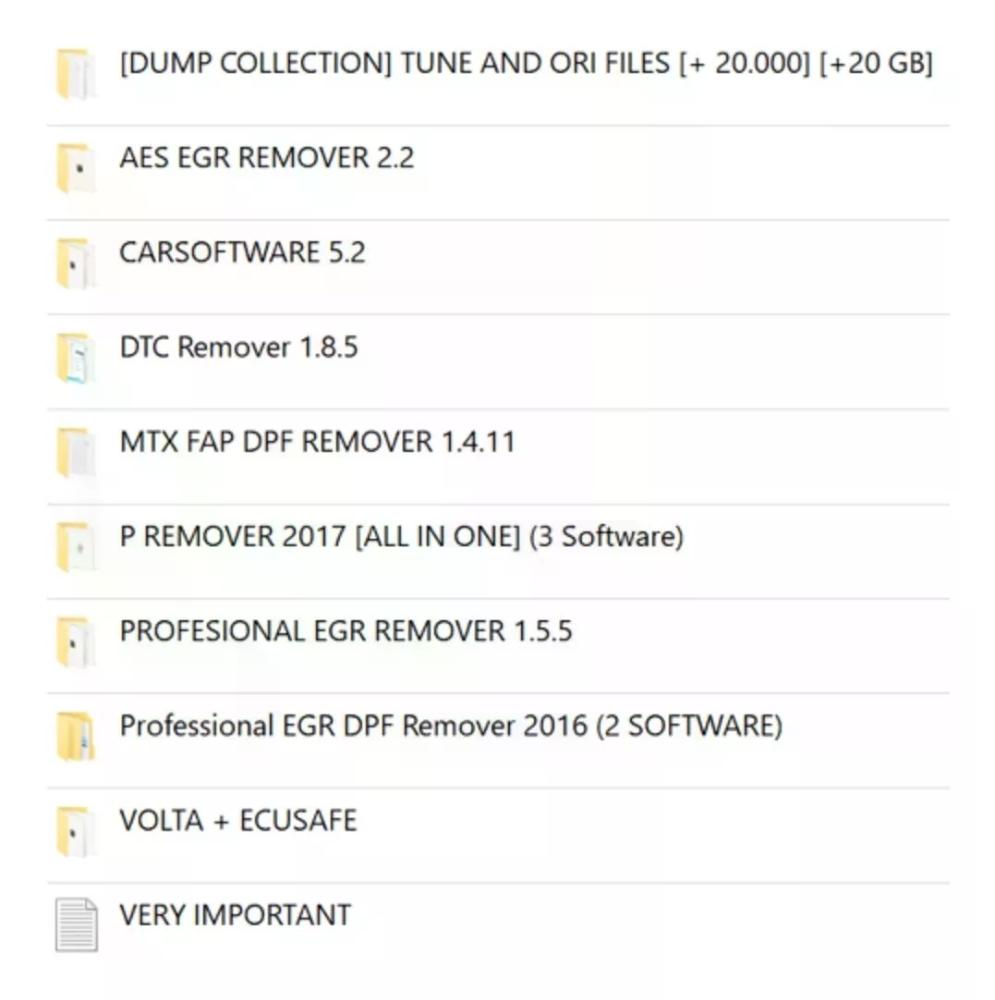Select the P REMOVER 2017 ALL IN ONE name
This screenshot has height=1000, width=995.
tap(401, 536)
